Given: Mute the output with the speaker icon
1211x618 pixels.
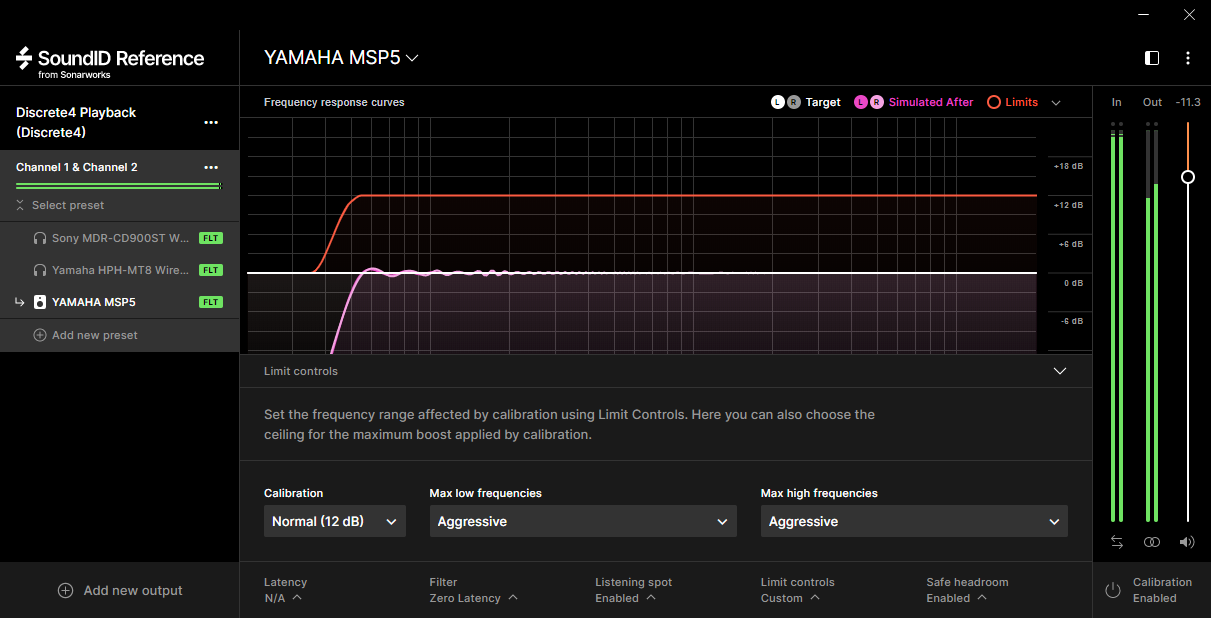Looking at the screenshot, I should point(1187,542).
